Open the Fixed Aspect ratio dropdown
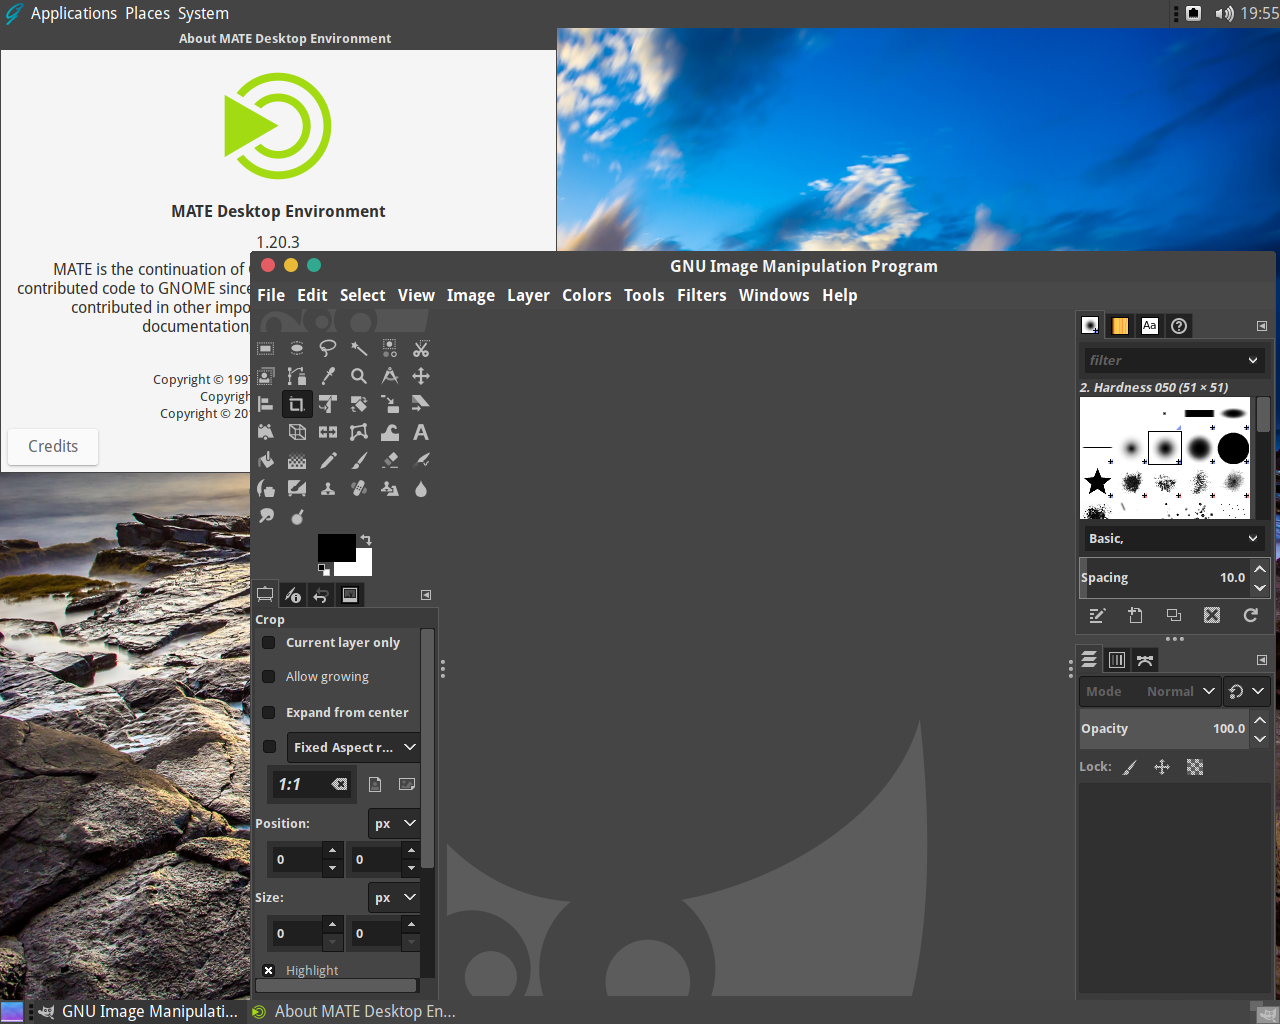Viewport: 1280px width, 1024px height. point(354,747)
